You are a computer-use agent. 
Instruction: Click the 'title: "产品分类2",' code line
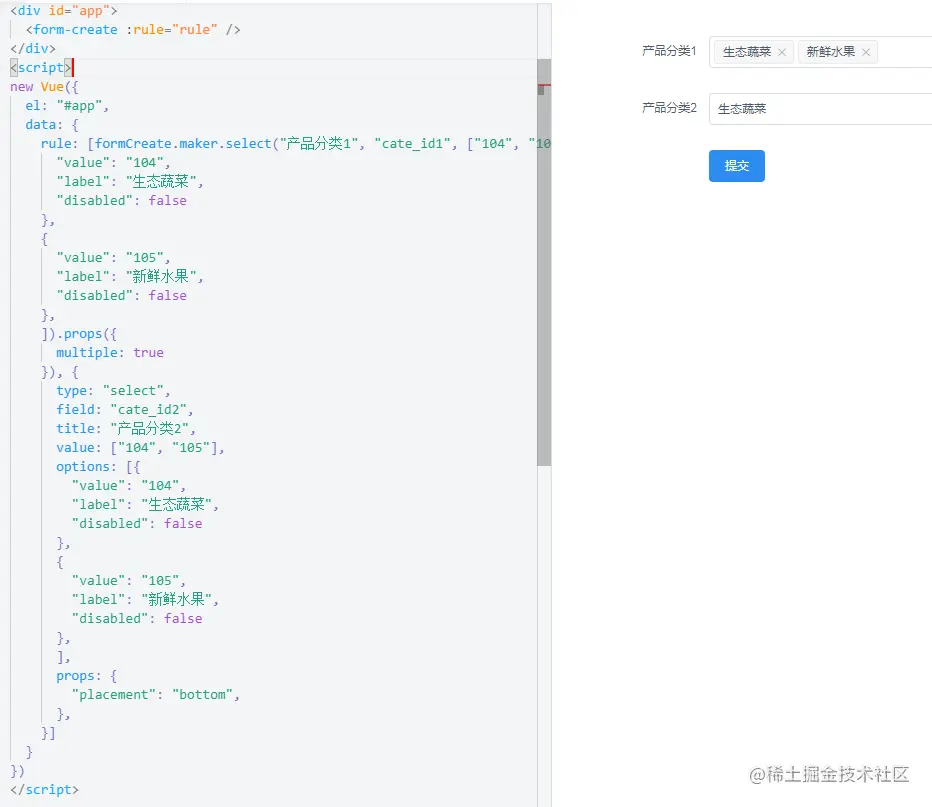pyautogui.click(x=126, y=429)
